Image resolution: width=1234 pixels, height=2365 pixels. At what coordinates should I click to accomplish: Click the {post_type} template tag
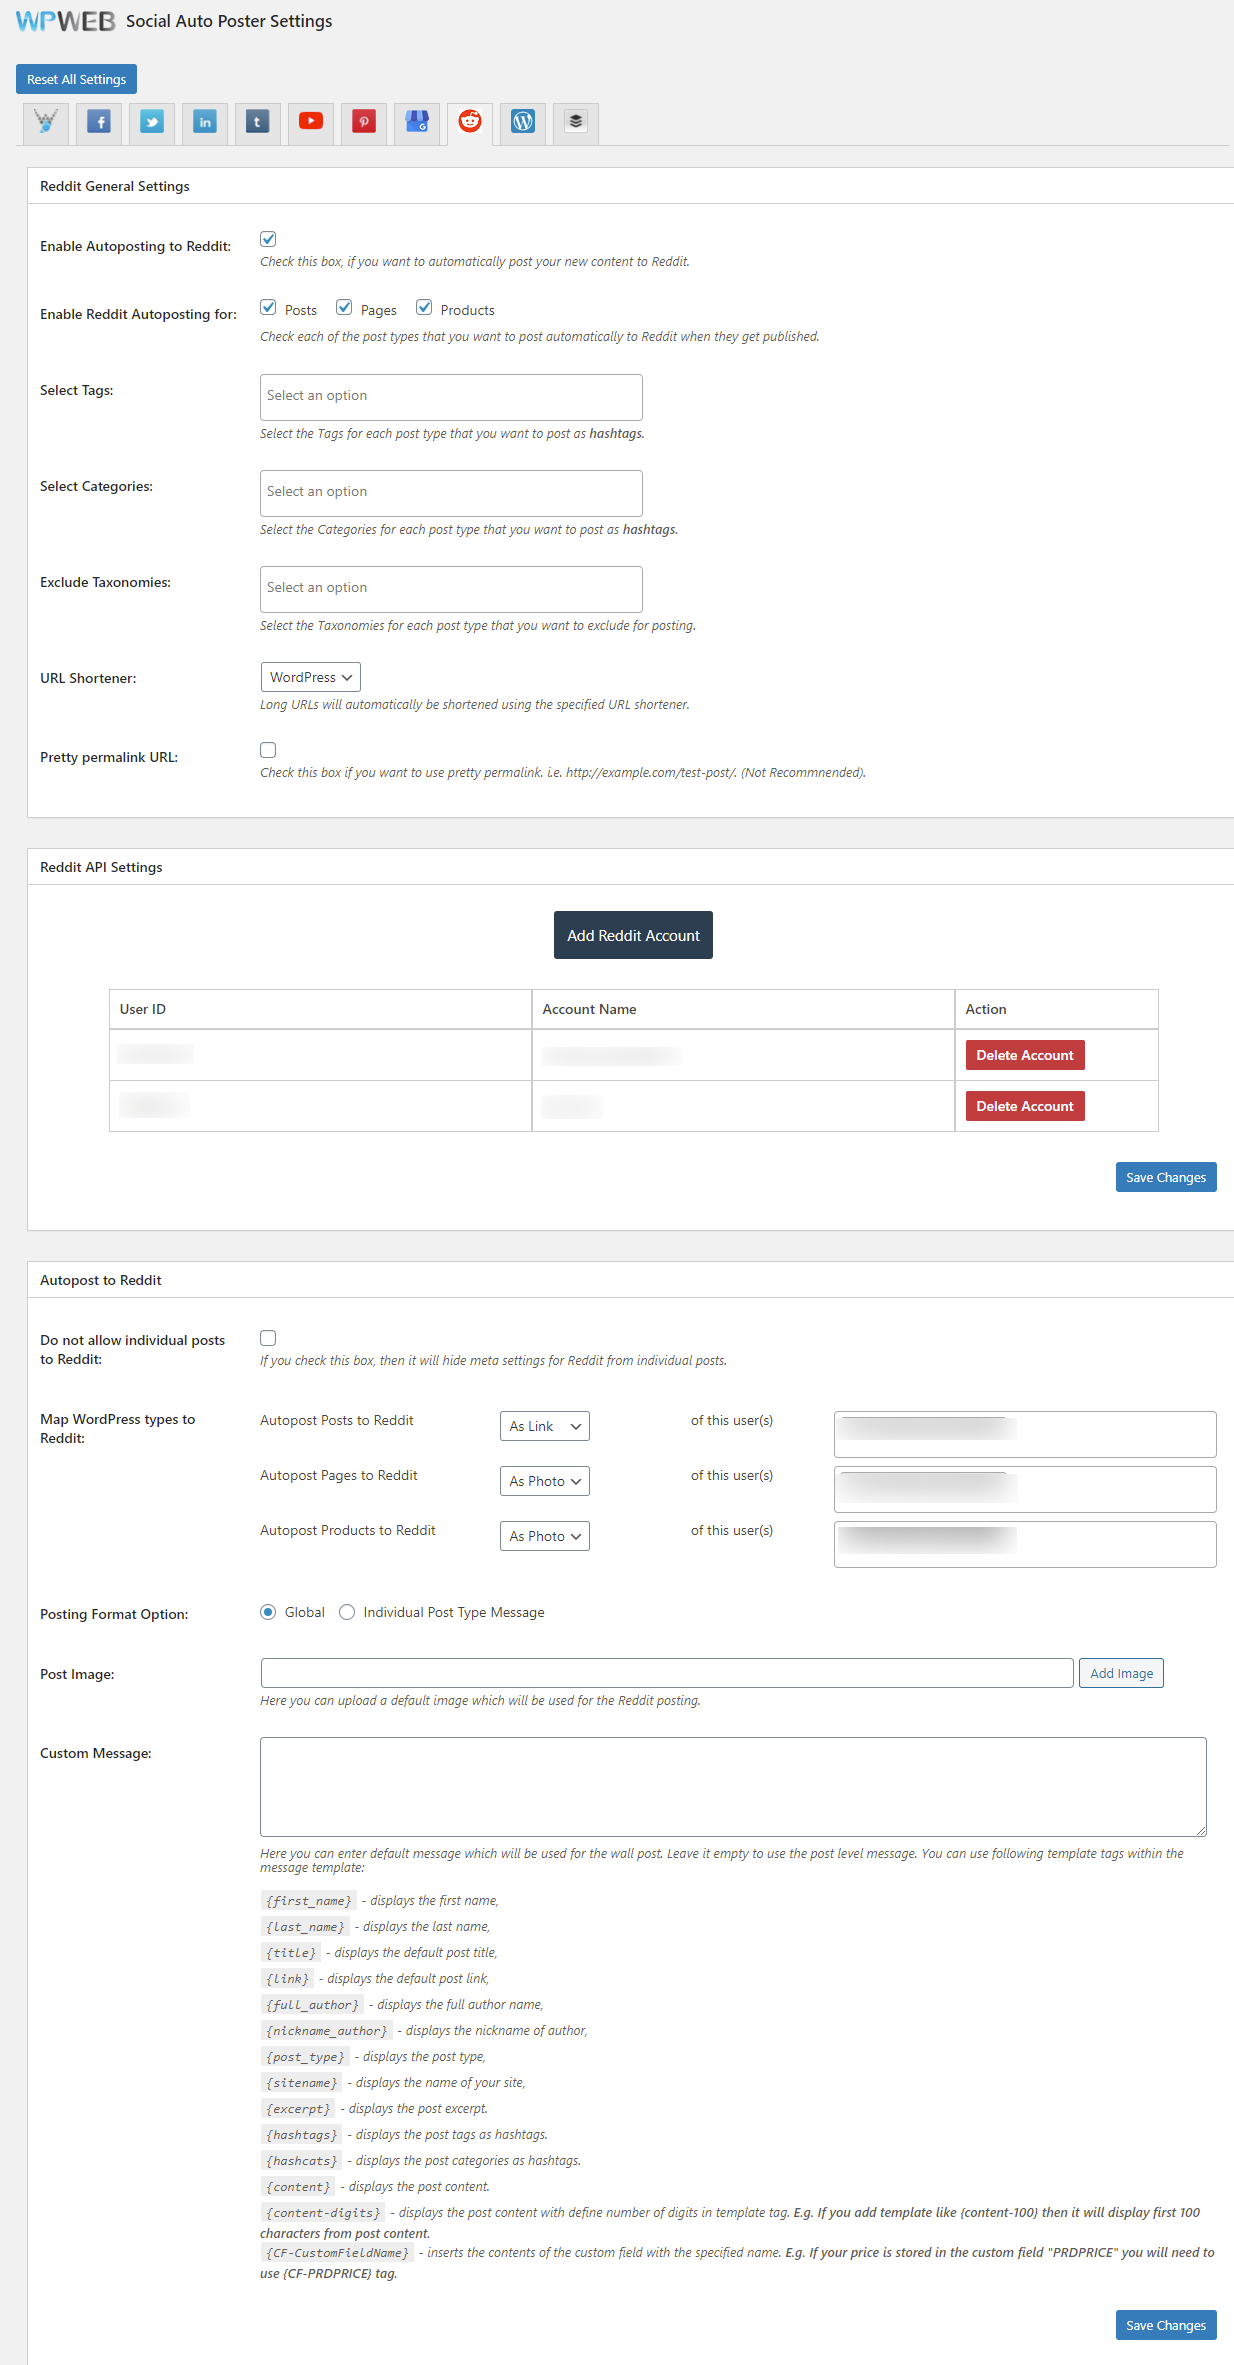(305, 2057)
